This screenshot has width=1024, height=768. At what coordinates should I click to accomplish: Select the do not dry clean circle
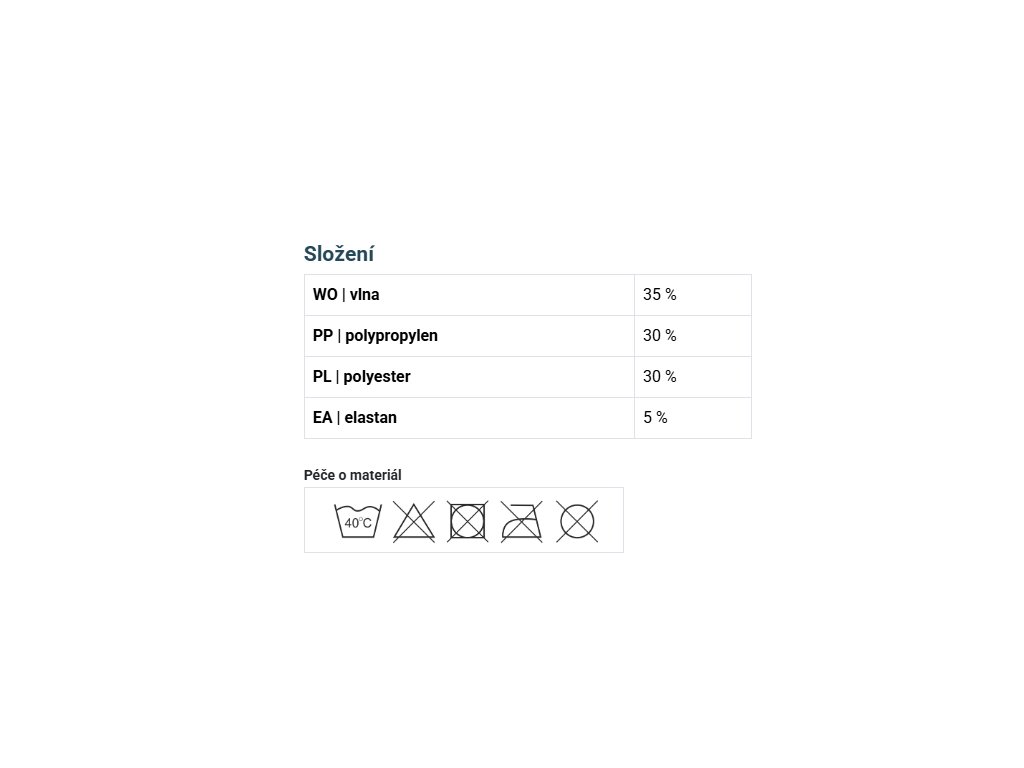tap(577, 521)
